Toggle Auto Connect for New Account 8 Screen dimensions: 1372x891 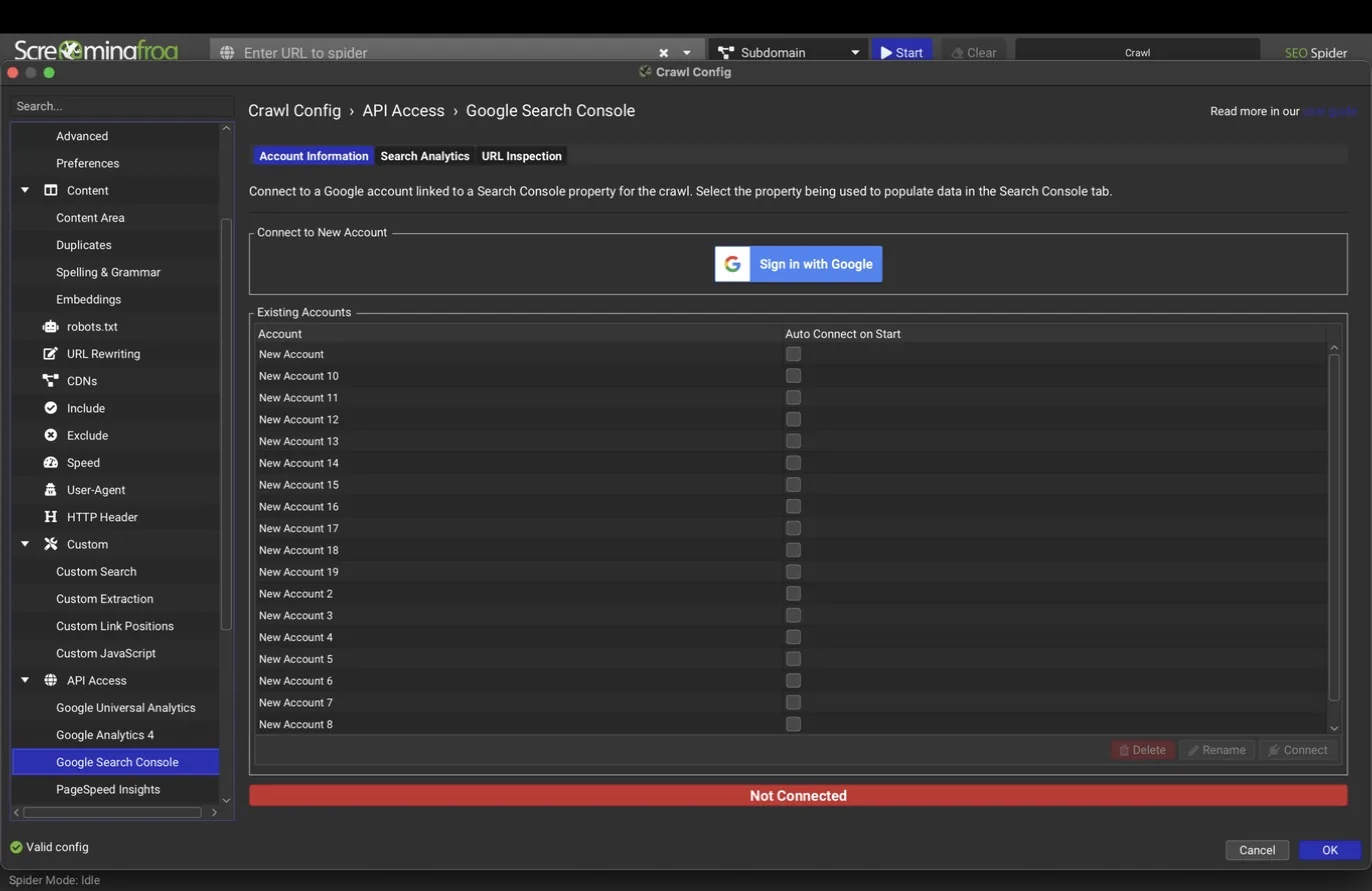click(793, 724)
